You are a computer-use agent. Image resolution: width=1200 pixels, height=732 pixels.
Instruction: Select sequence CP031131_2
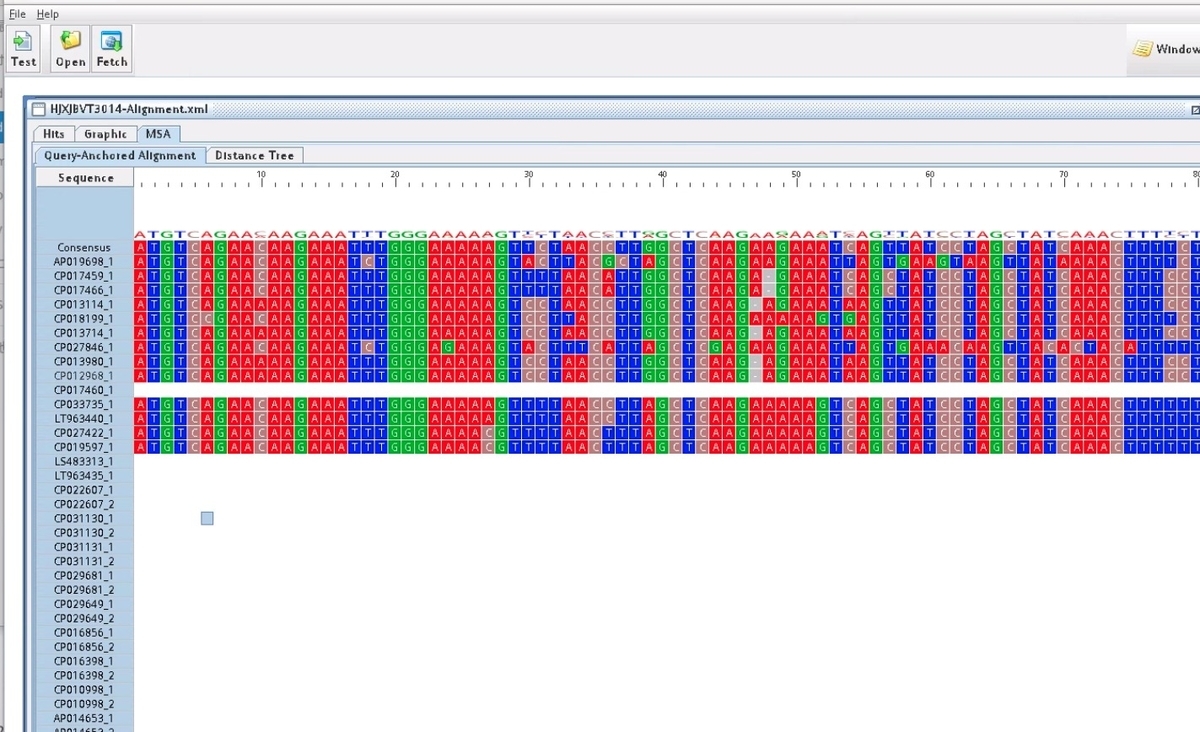84,561
